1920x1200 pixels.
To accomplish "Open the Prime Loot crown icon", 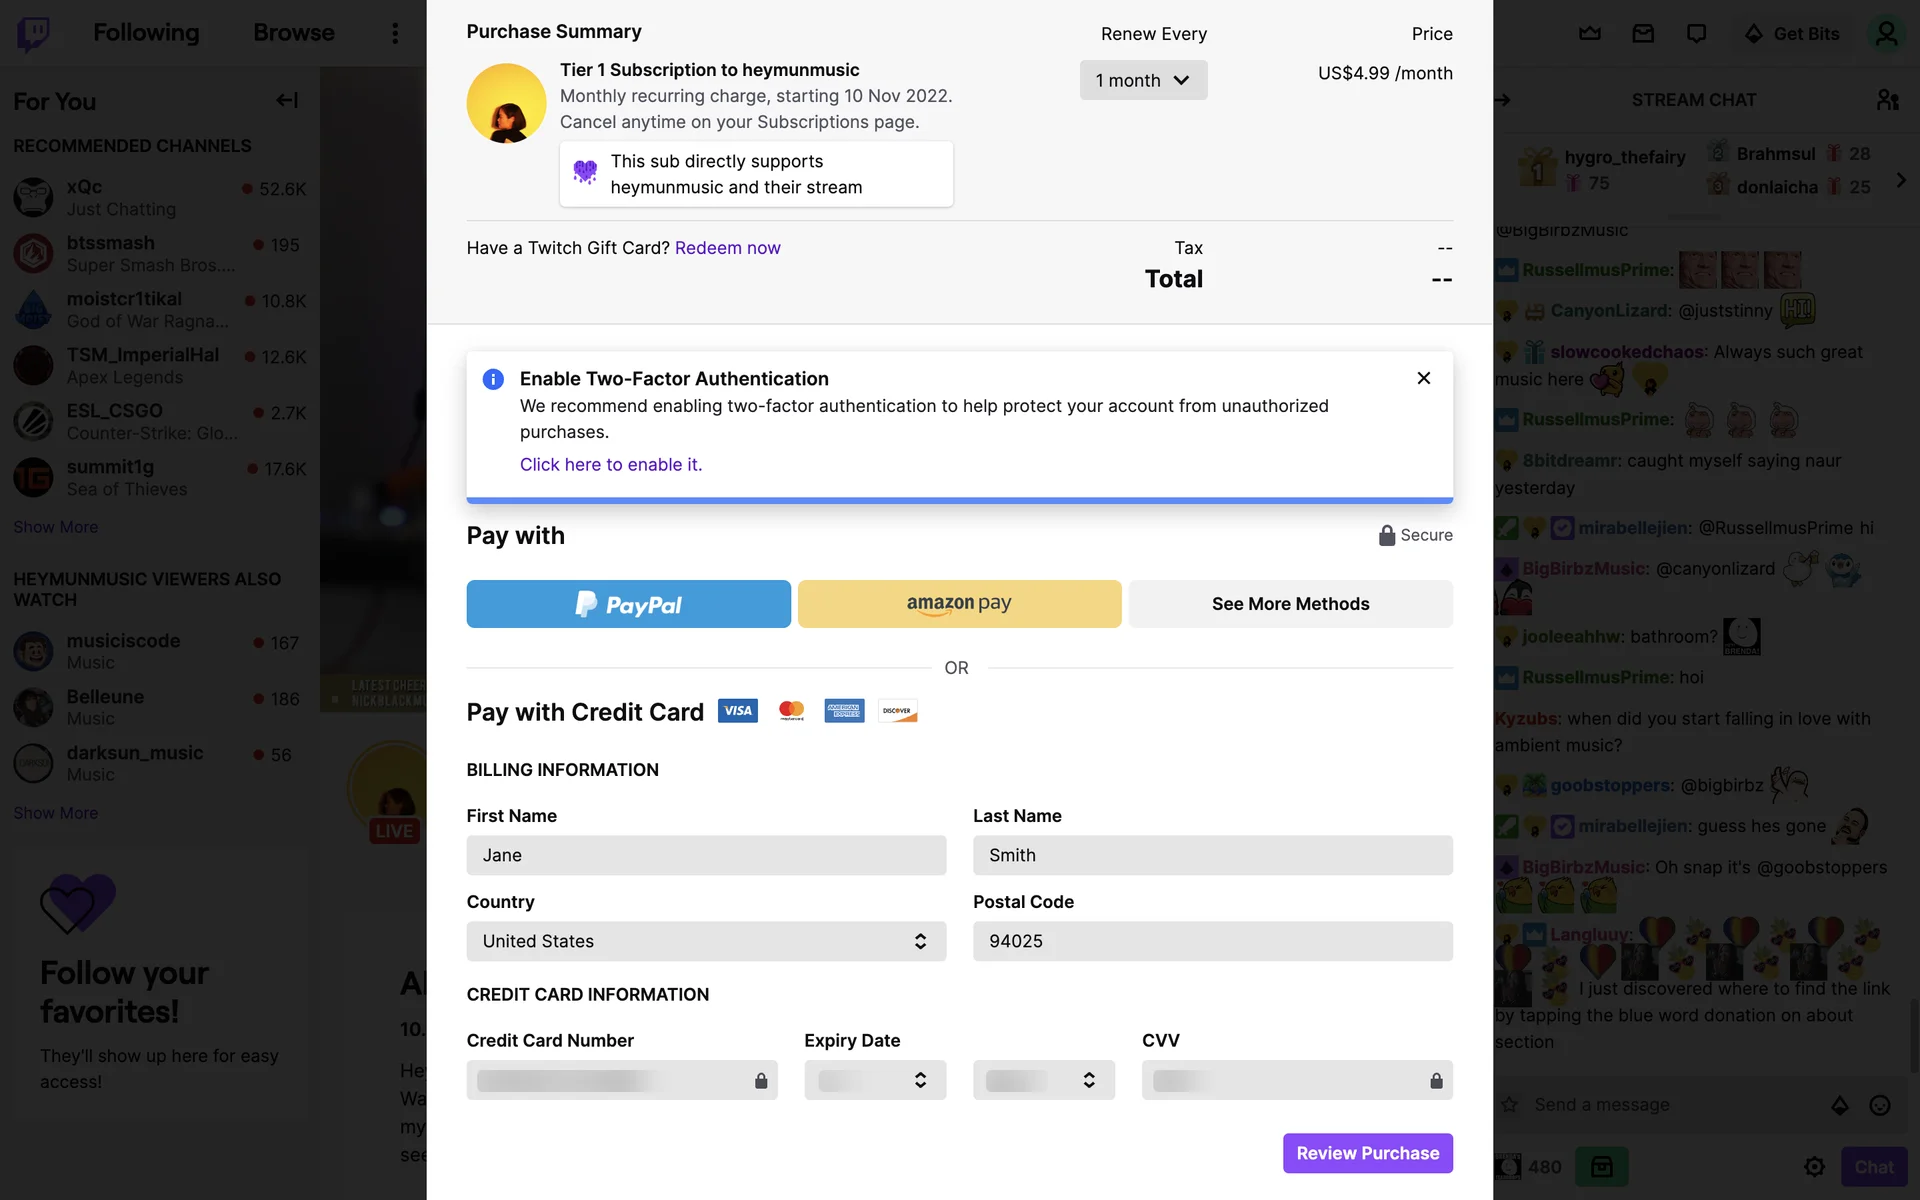I will point(1590,34).
